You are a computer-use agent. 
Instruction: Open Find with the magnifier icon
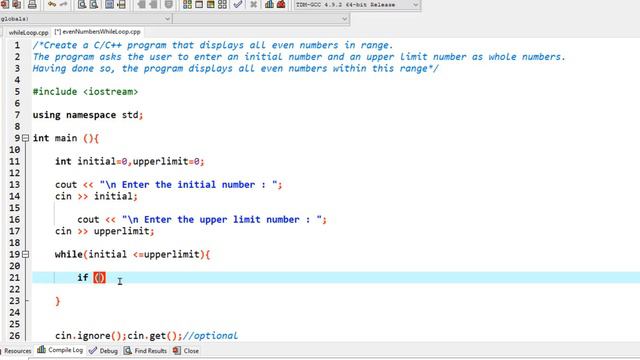tap(82, 4)
